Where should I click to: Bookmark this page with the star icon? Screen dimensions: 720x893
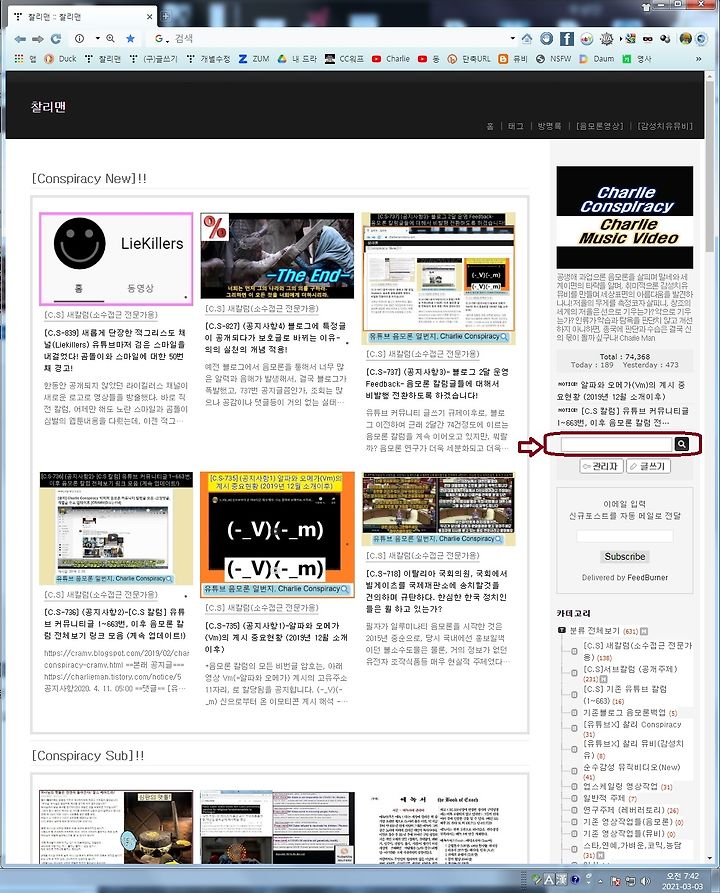[x=130, y=39]
